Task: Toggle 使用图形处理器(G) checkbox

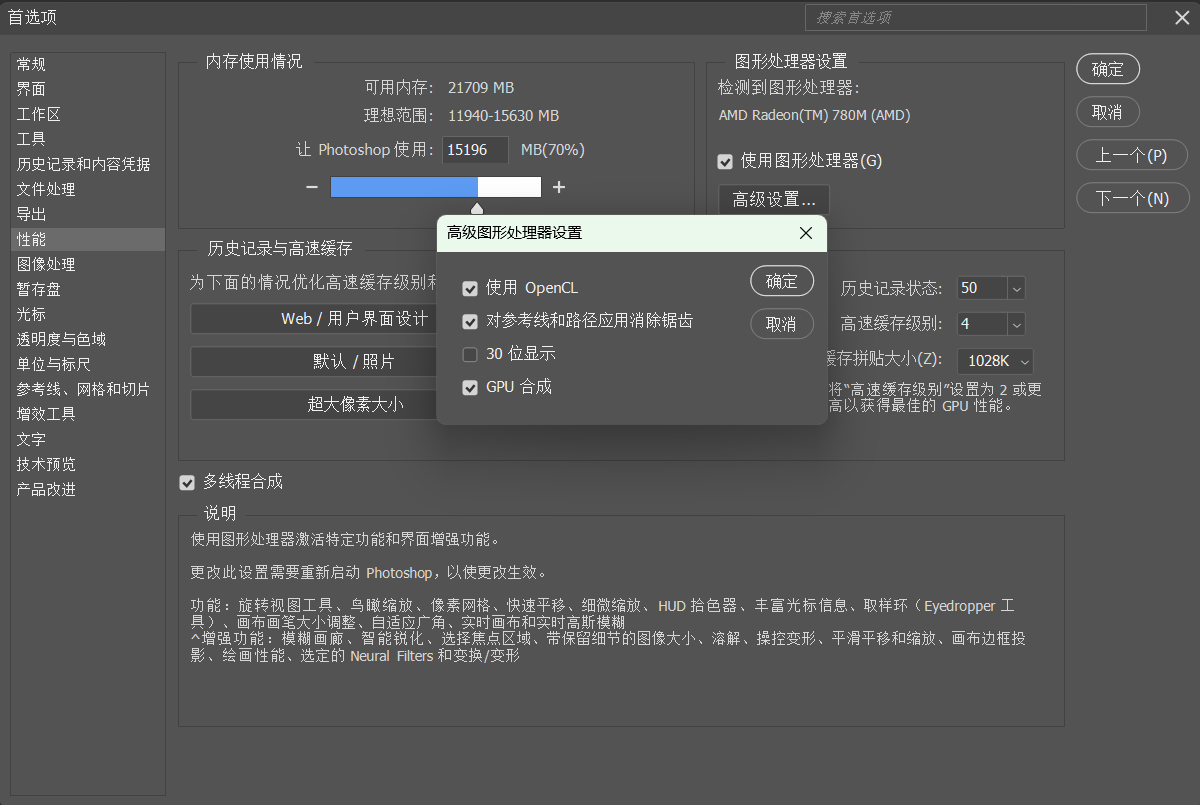Action: pyautogui.click(x=726, y=161)
